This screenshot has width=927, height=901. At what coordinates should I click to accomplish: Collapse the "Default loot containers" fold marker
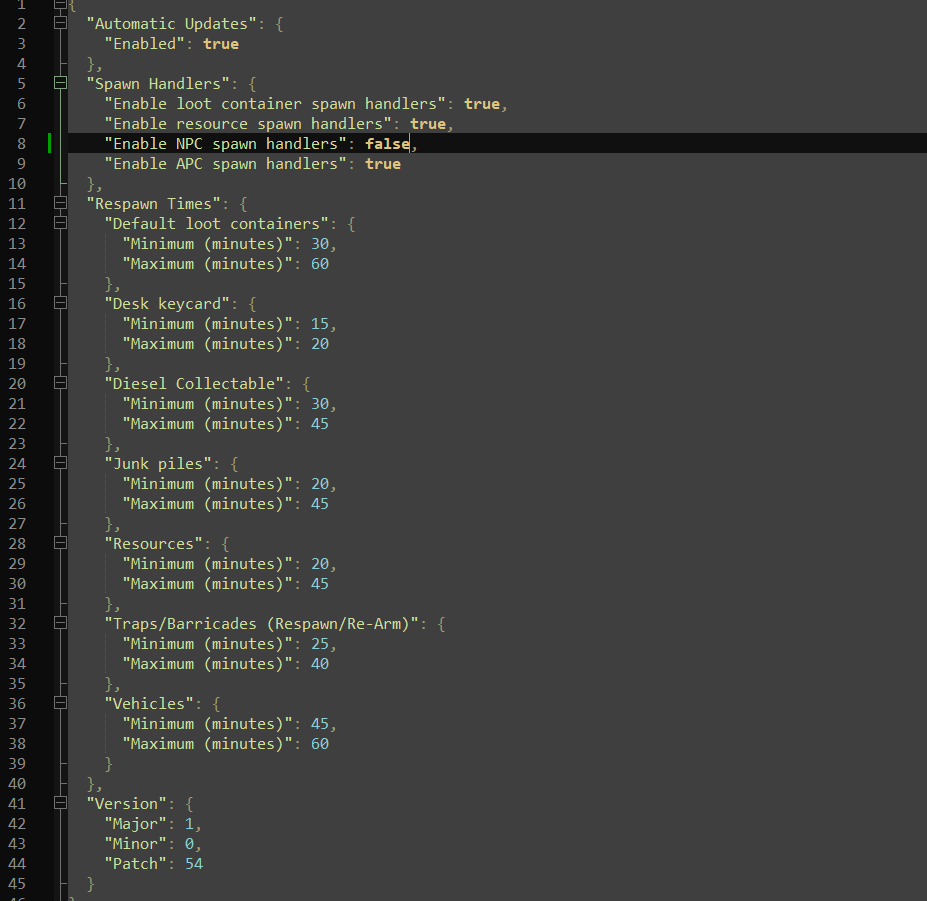(x=60, y=223)
